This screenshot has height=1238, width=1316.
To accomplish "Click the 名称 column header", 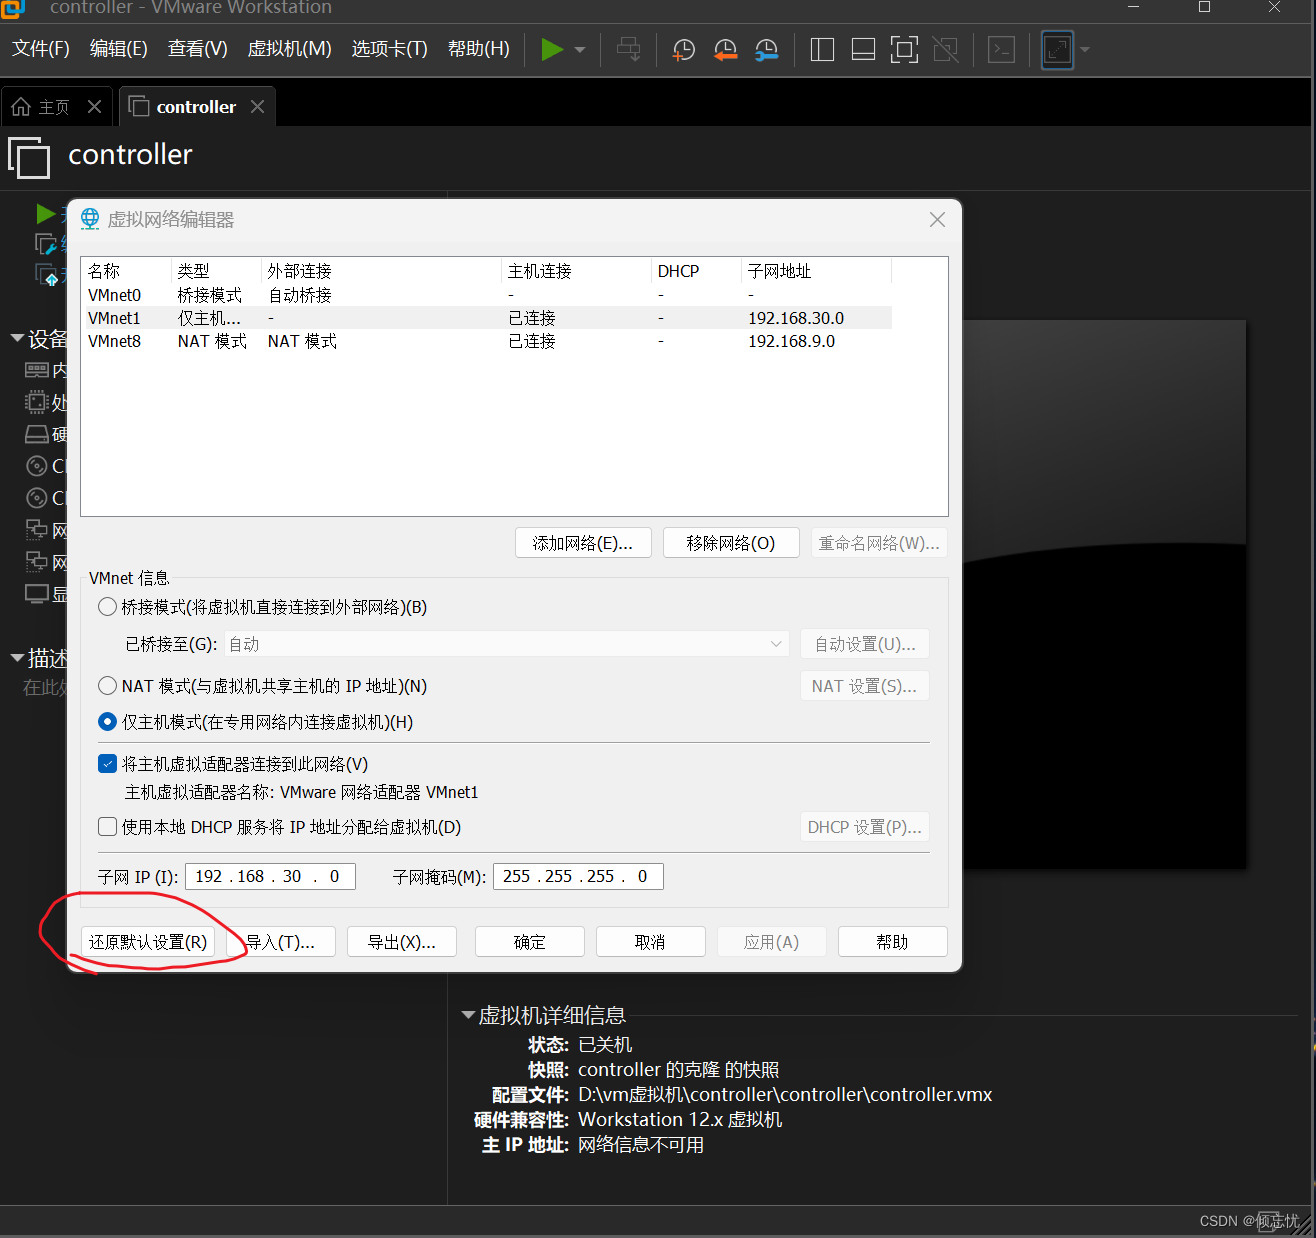I will [x=126, y=271].
